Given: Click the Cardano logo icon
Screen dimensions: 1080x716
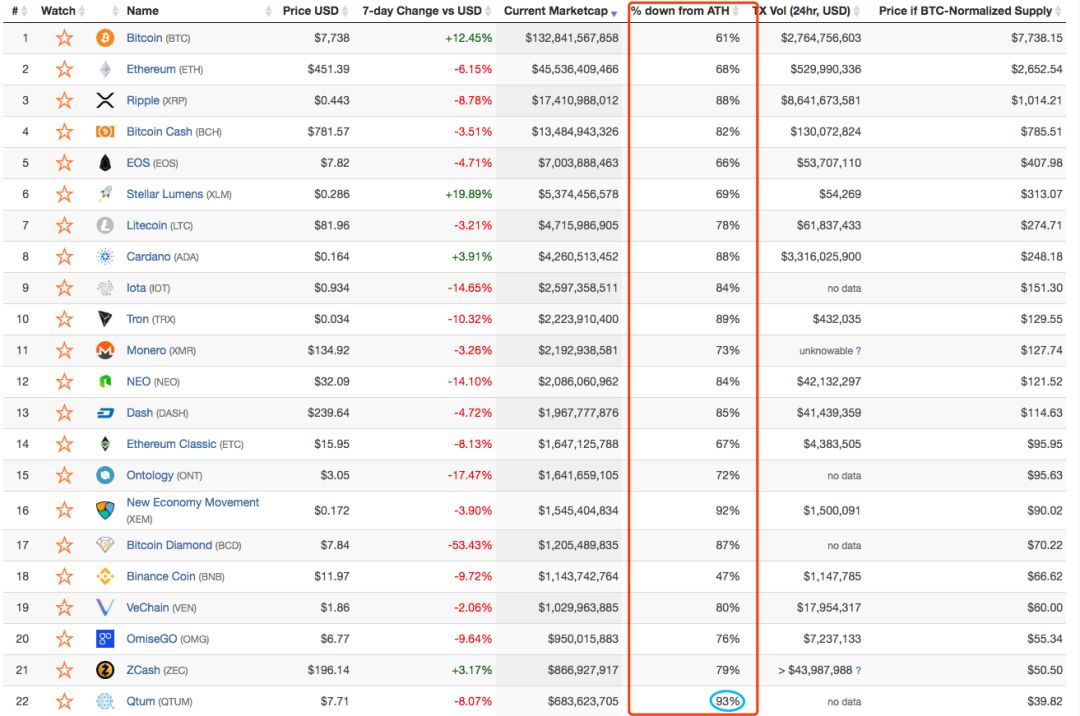Looking at the screenshot, I should coord(105,257).
